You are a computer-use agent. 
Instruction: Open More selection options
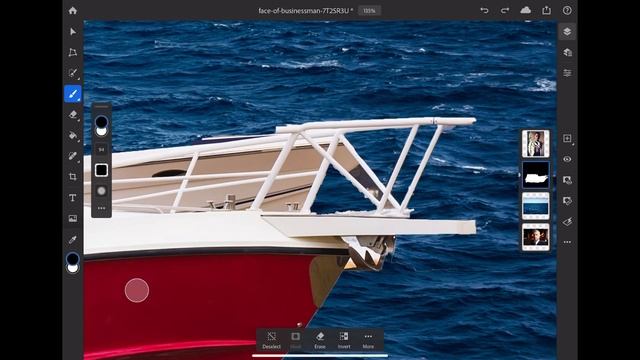pos(368,340)
